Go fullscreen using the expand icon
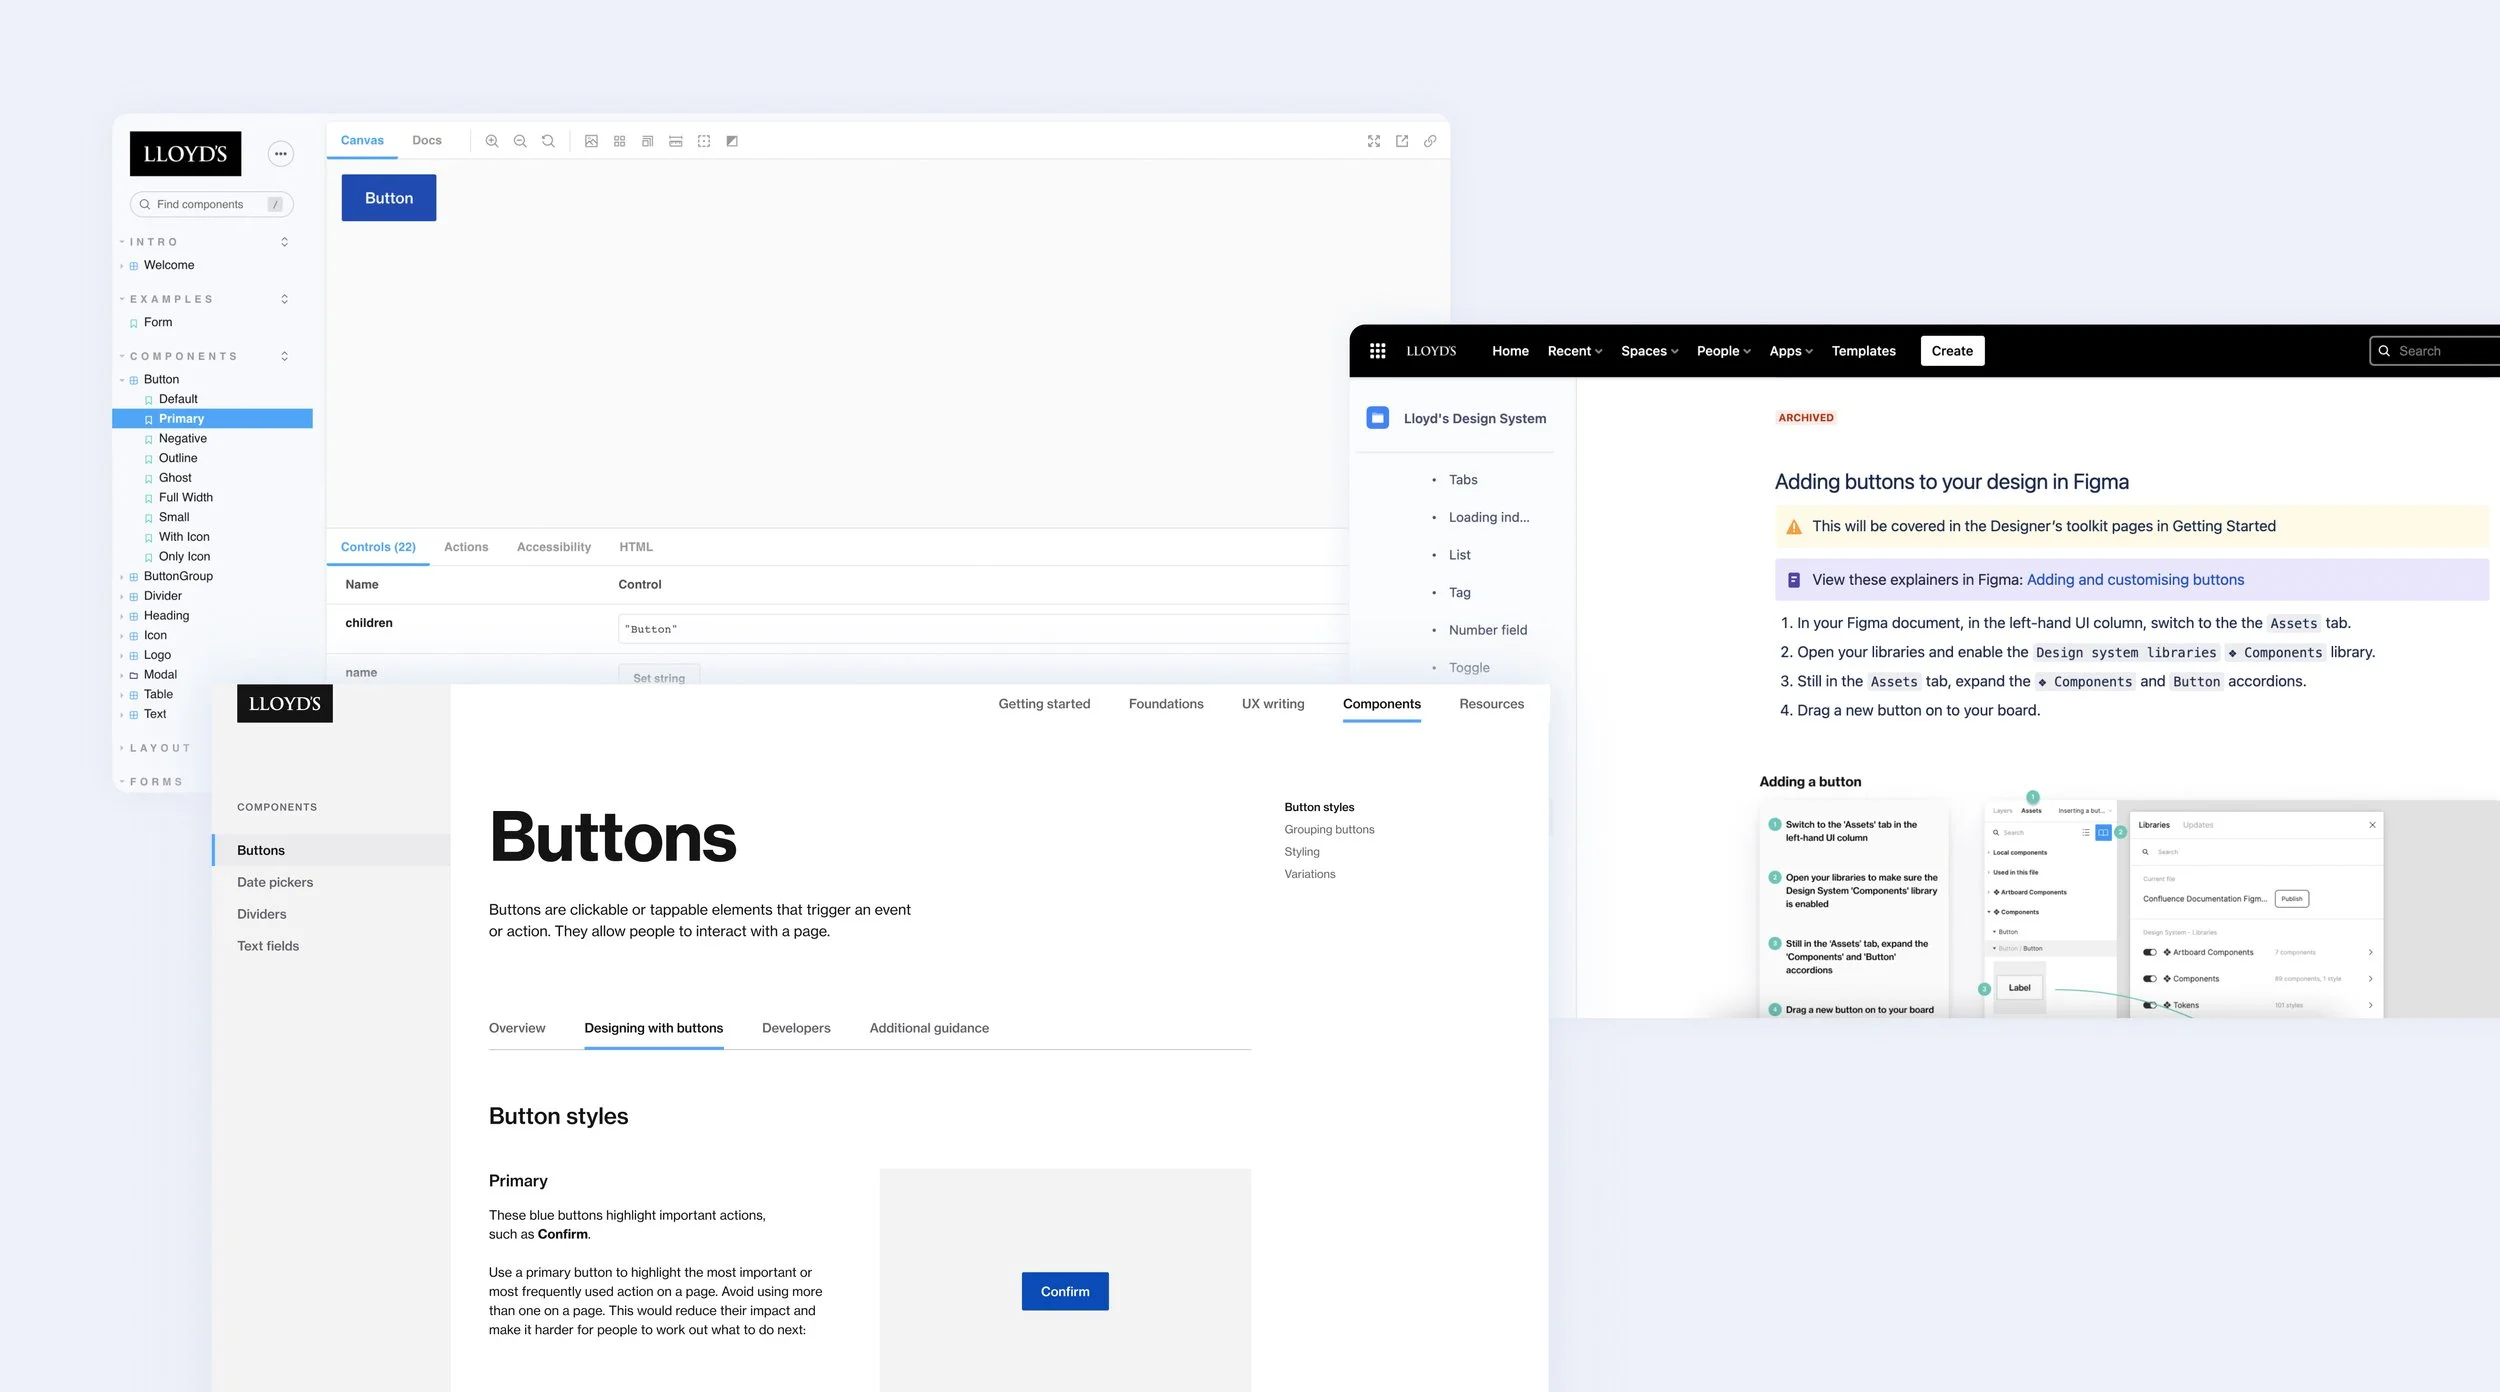 coord(1374,141)
